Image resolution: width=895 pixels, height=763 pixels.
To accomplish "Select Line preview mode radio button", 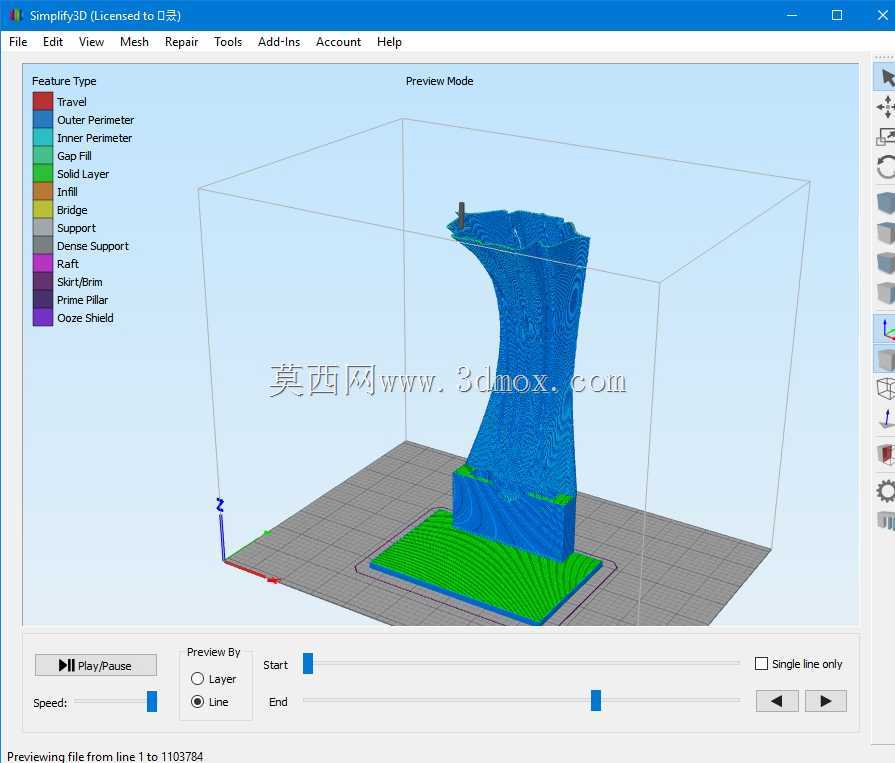I will click(x=197, y=701).
